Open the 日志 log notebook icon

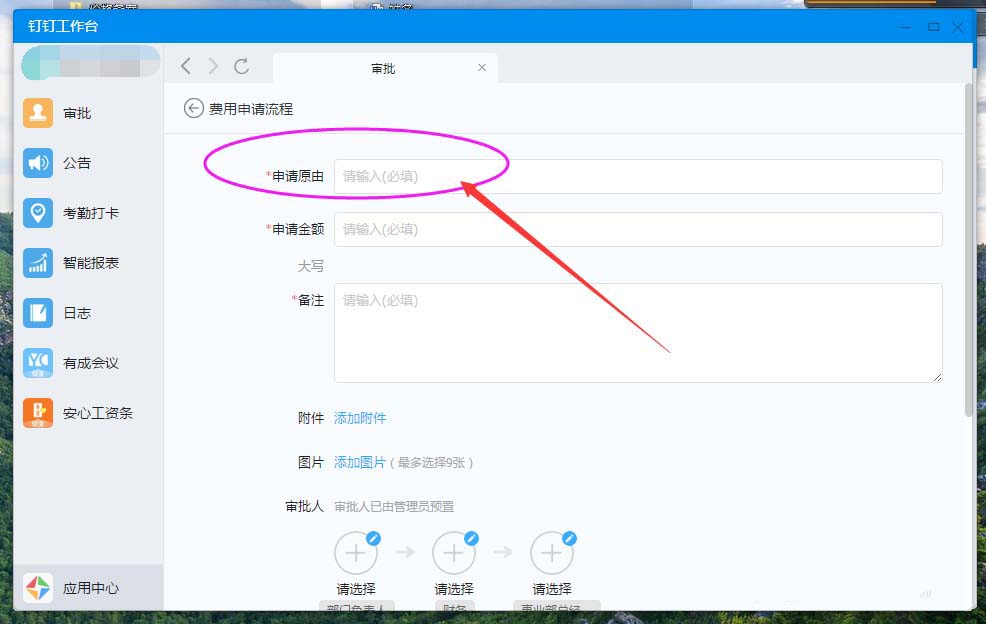click(38, 313)
